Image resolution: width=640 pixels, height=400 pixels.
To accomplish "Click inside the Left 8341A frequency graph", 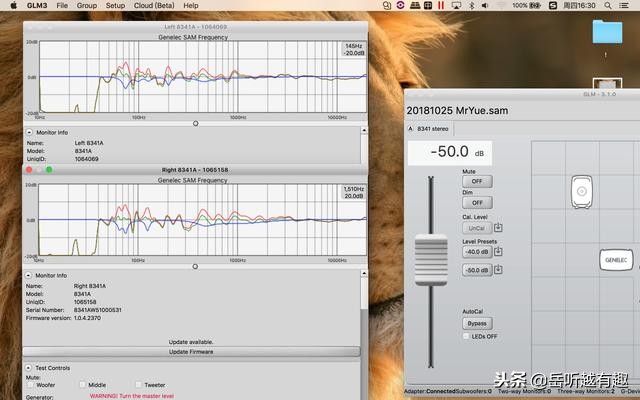I will tap(203, 77).
